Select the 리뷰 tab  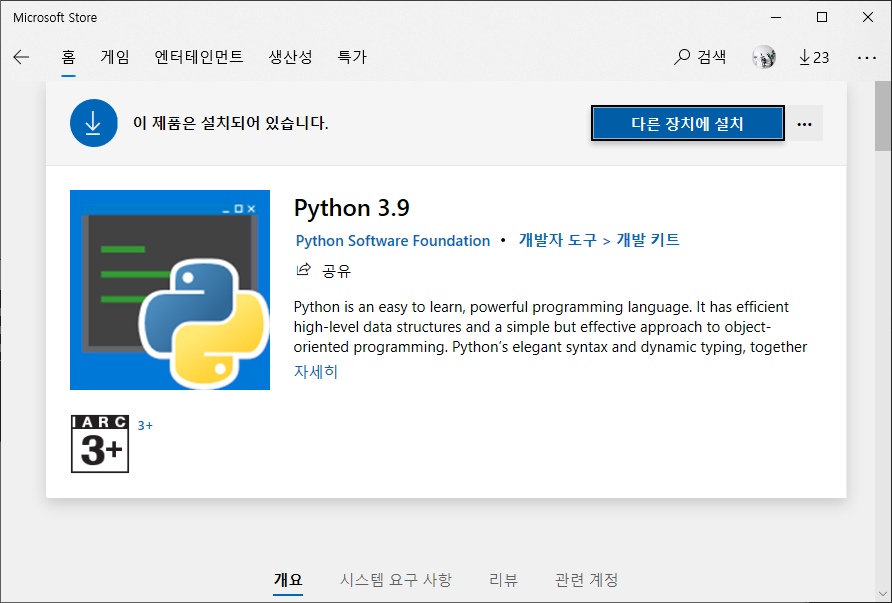point(503,580)
